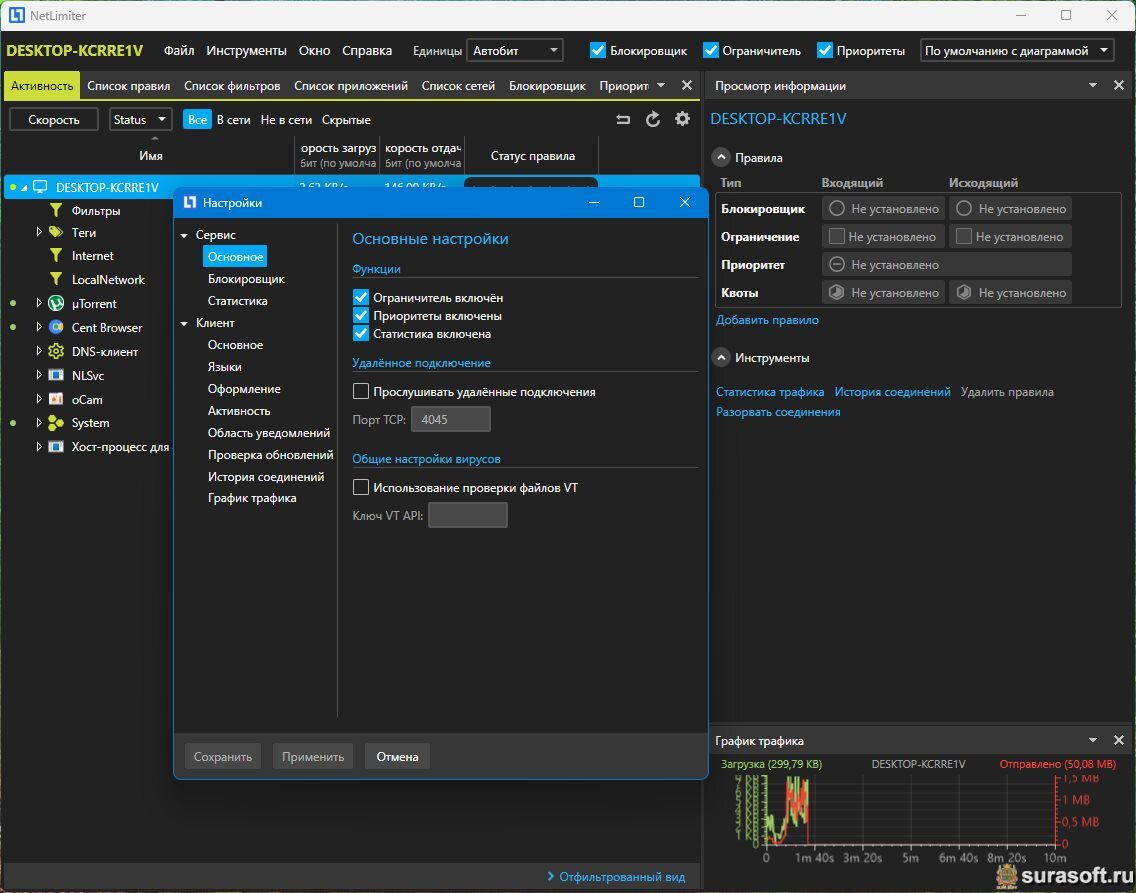Collapse the Инструменты section
The image size is (1136, 893).
tap(721, 358)
